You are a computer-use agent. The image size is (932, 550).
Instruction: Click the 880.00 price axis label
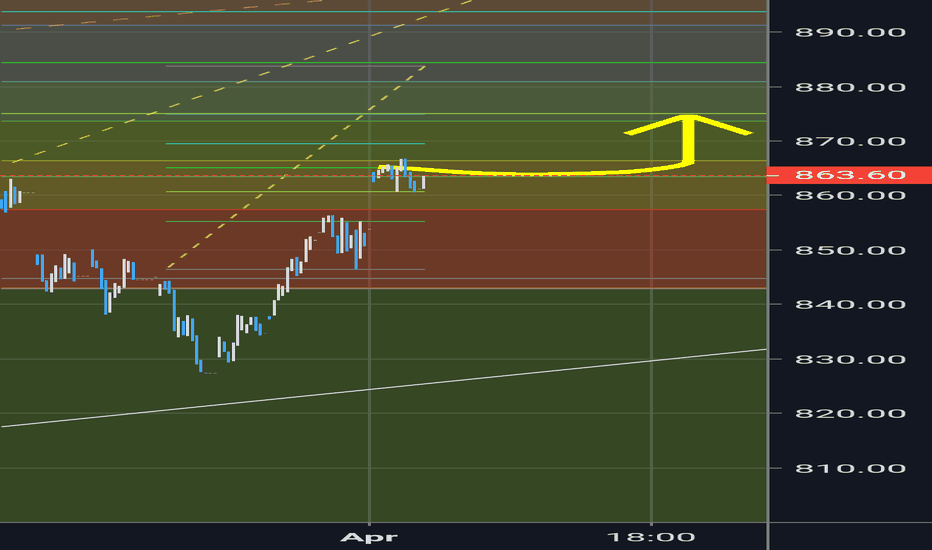pyautogui.click(x=850, y=87)
